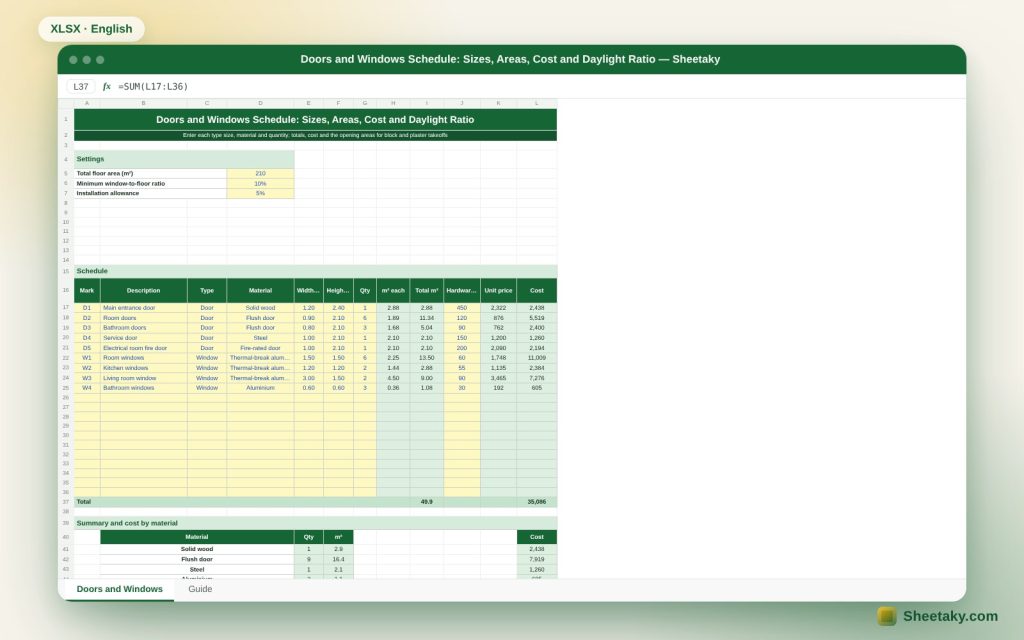Image resolution: width=1024 pixels, height=640 pixels.
Task: Select the 'Bathroom doors' description cell
Action: [144, 328]
